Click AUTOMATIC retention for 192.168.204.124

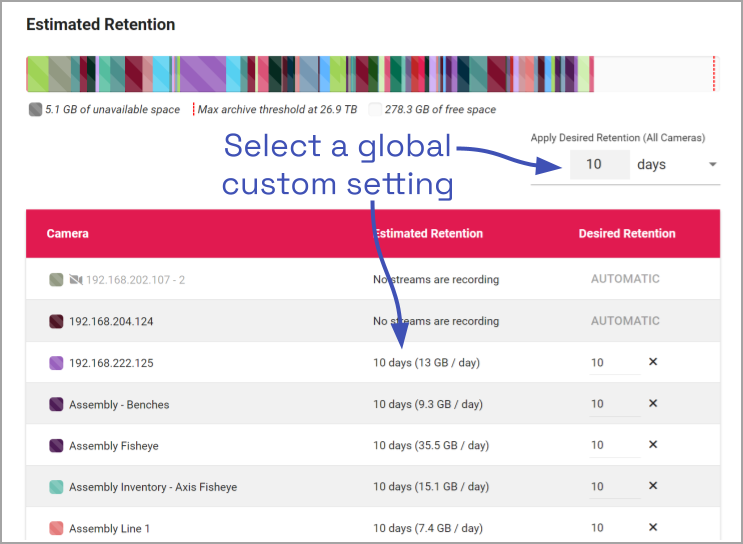[x=625, y=321]
